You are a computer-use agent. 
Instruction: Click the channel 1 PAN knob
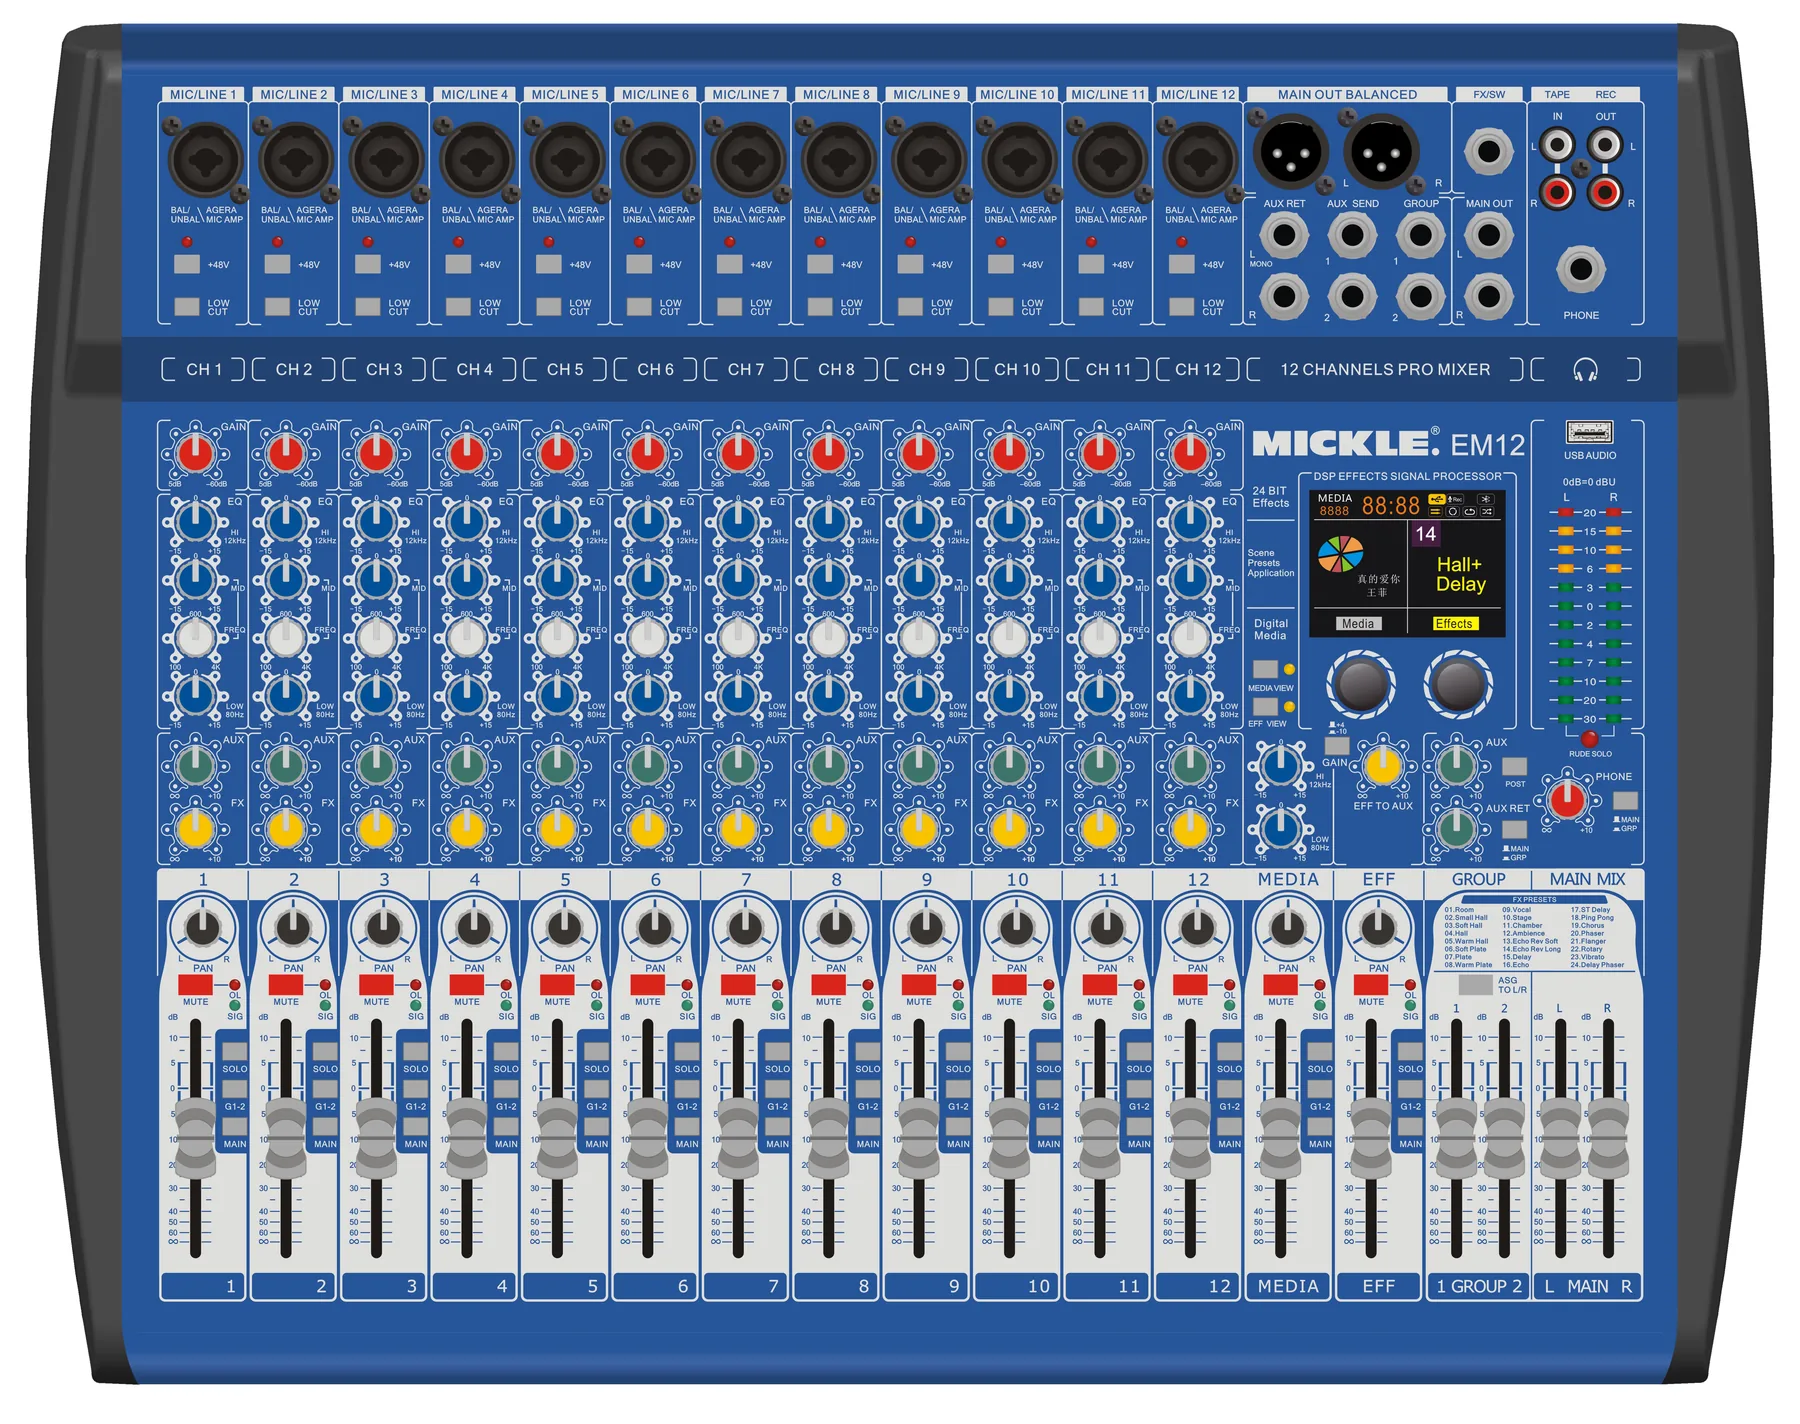coord(203,929)
